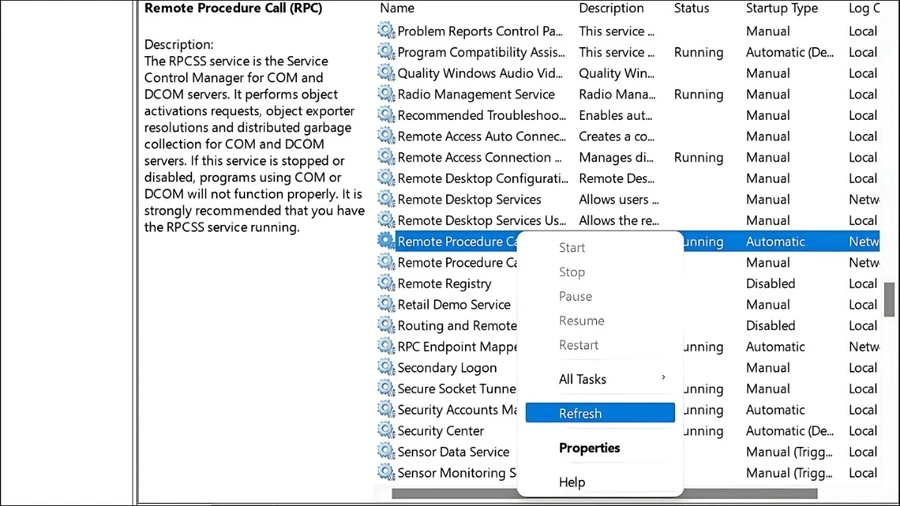Image resolution: width=900 pixels, height=506 pixels.
Task: Sort by the Status column header
Action: (x=692, y=8)
